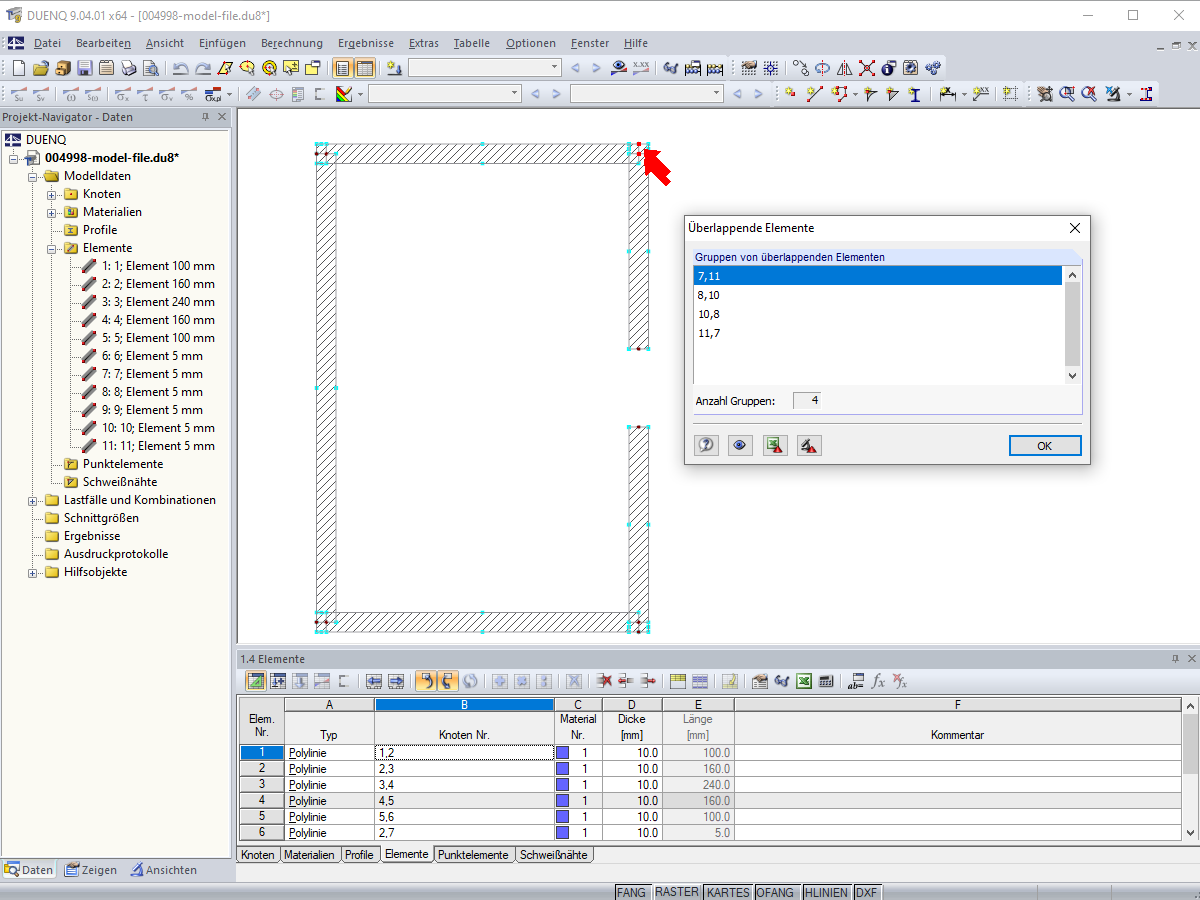This screenshot has width=1200, height=900.
Task: Select the new line element tool
Action: pyautogui.click(x=814, y=94)
